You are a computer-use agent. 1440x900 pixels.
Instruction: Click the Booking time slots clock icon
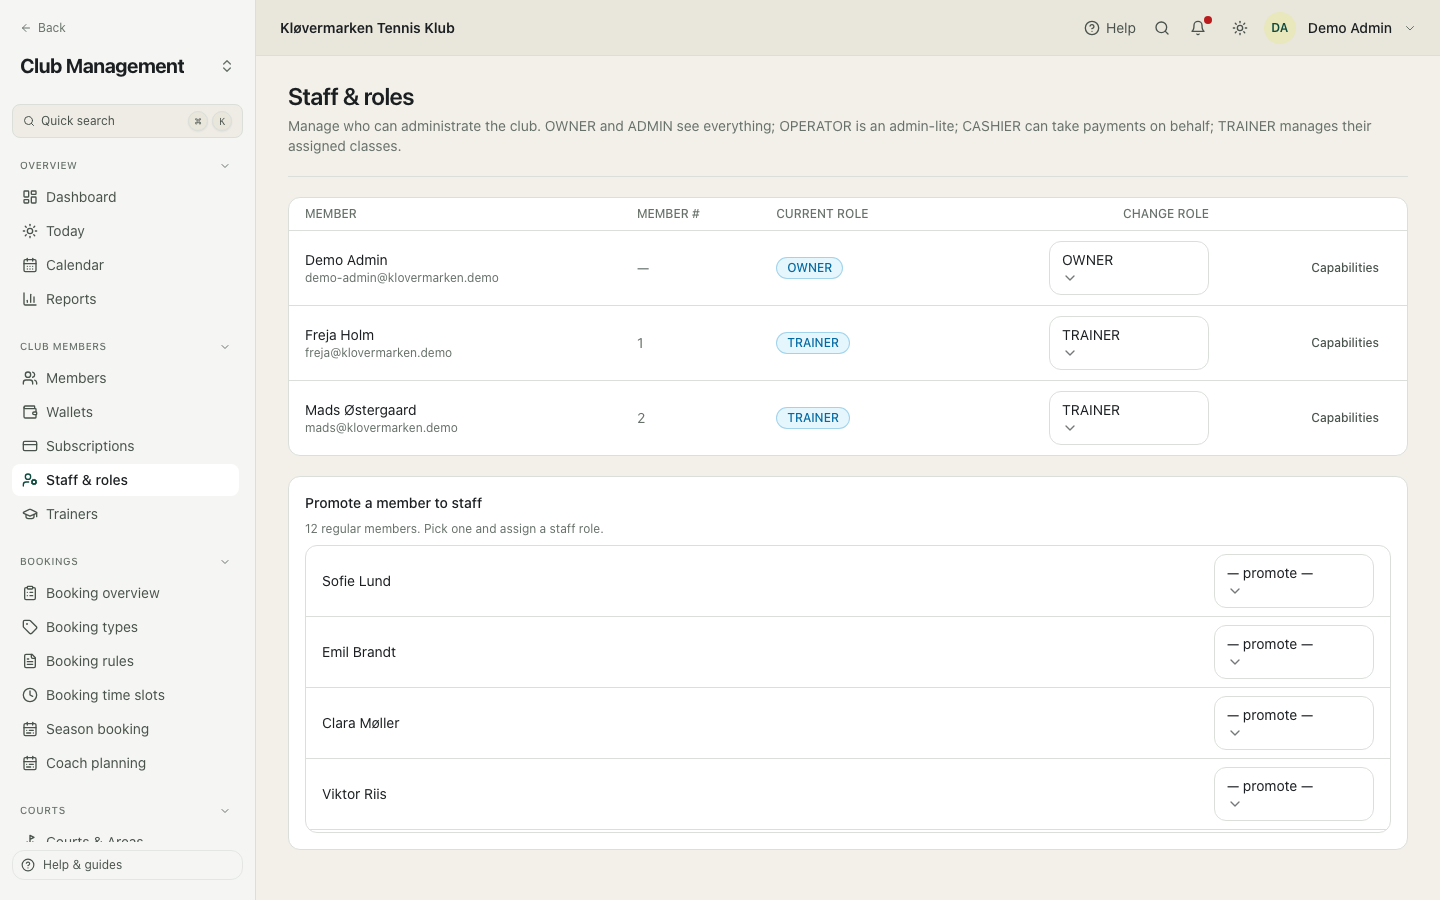(30, 695)
